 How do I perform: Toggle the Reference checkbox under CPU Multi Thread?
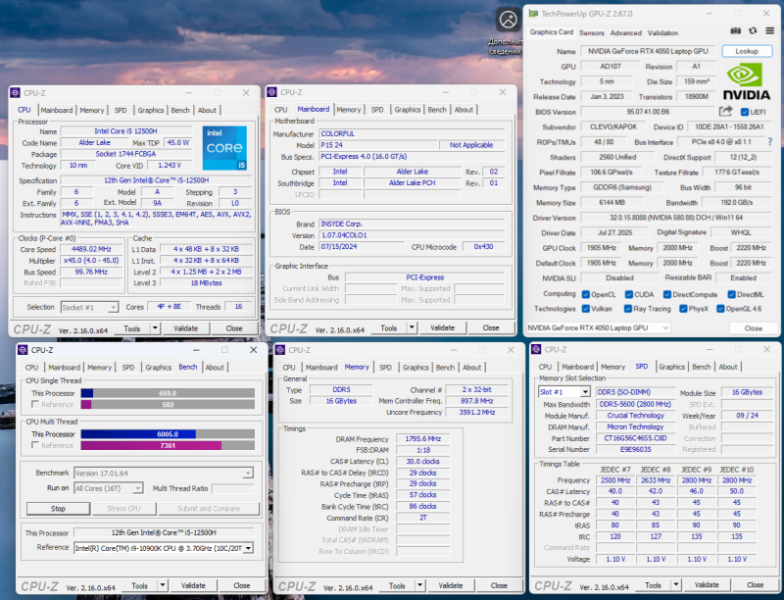pos(36,445)
